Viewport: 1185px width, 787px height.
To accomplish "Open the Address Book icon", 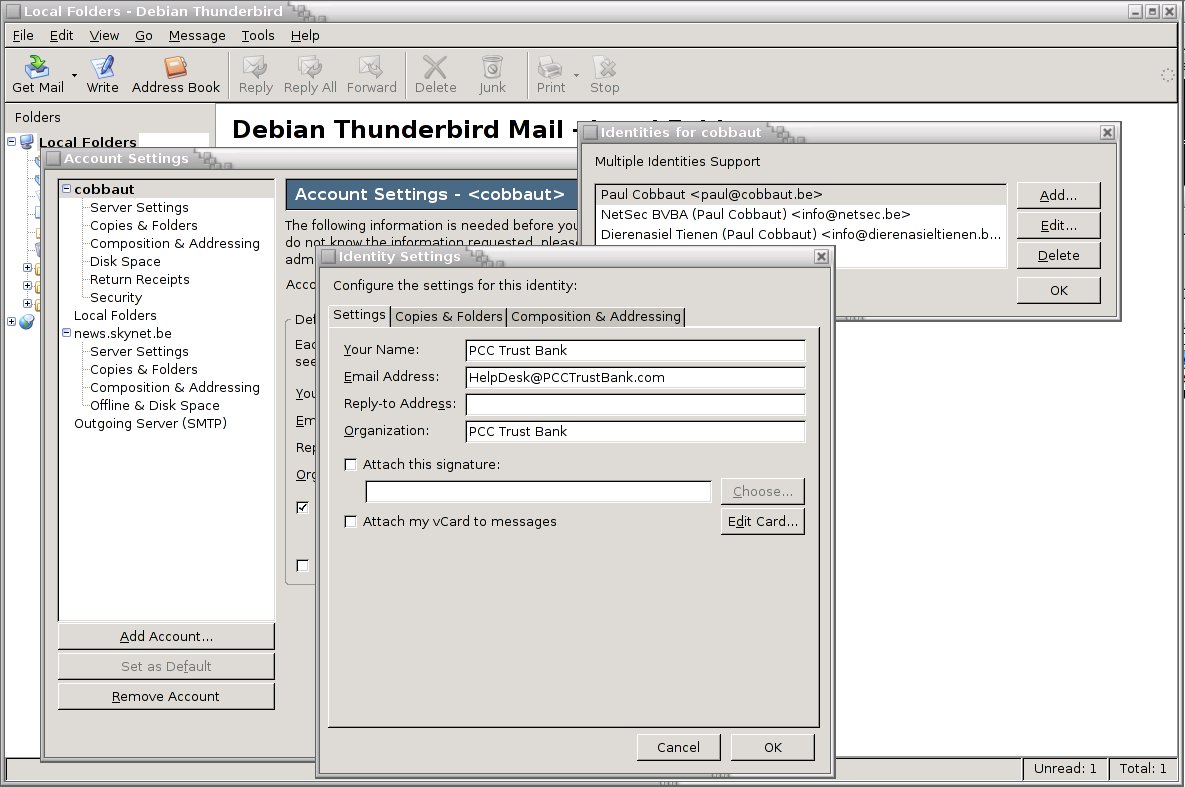I will tap(175, 67).
